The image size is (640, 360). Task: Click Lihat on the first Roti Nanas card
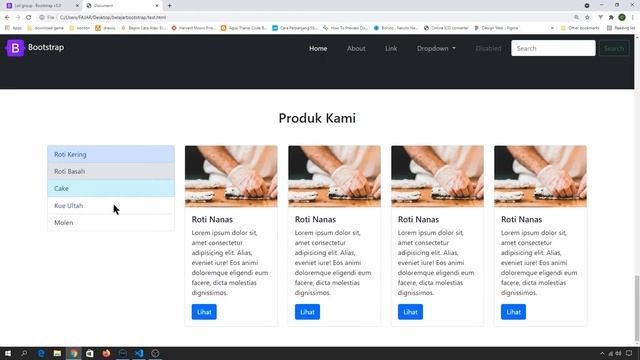tap(204, 312)
